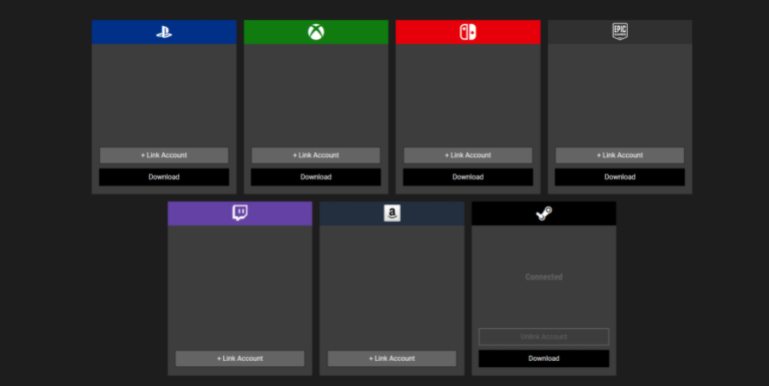Click the Xbox logo icon
769x386 pixels.
[x=316, y=32]
